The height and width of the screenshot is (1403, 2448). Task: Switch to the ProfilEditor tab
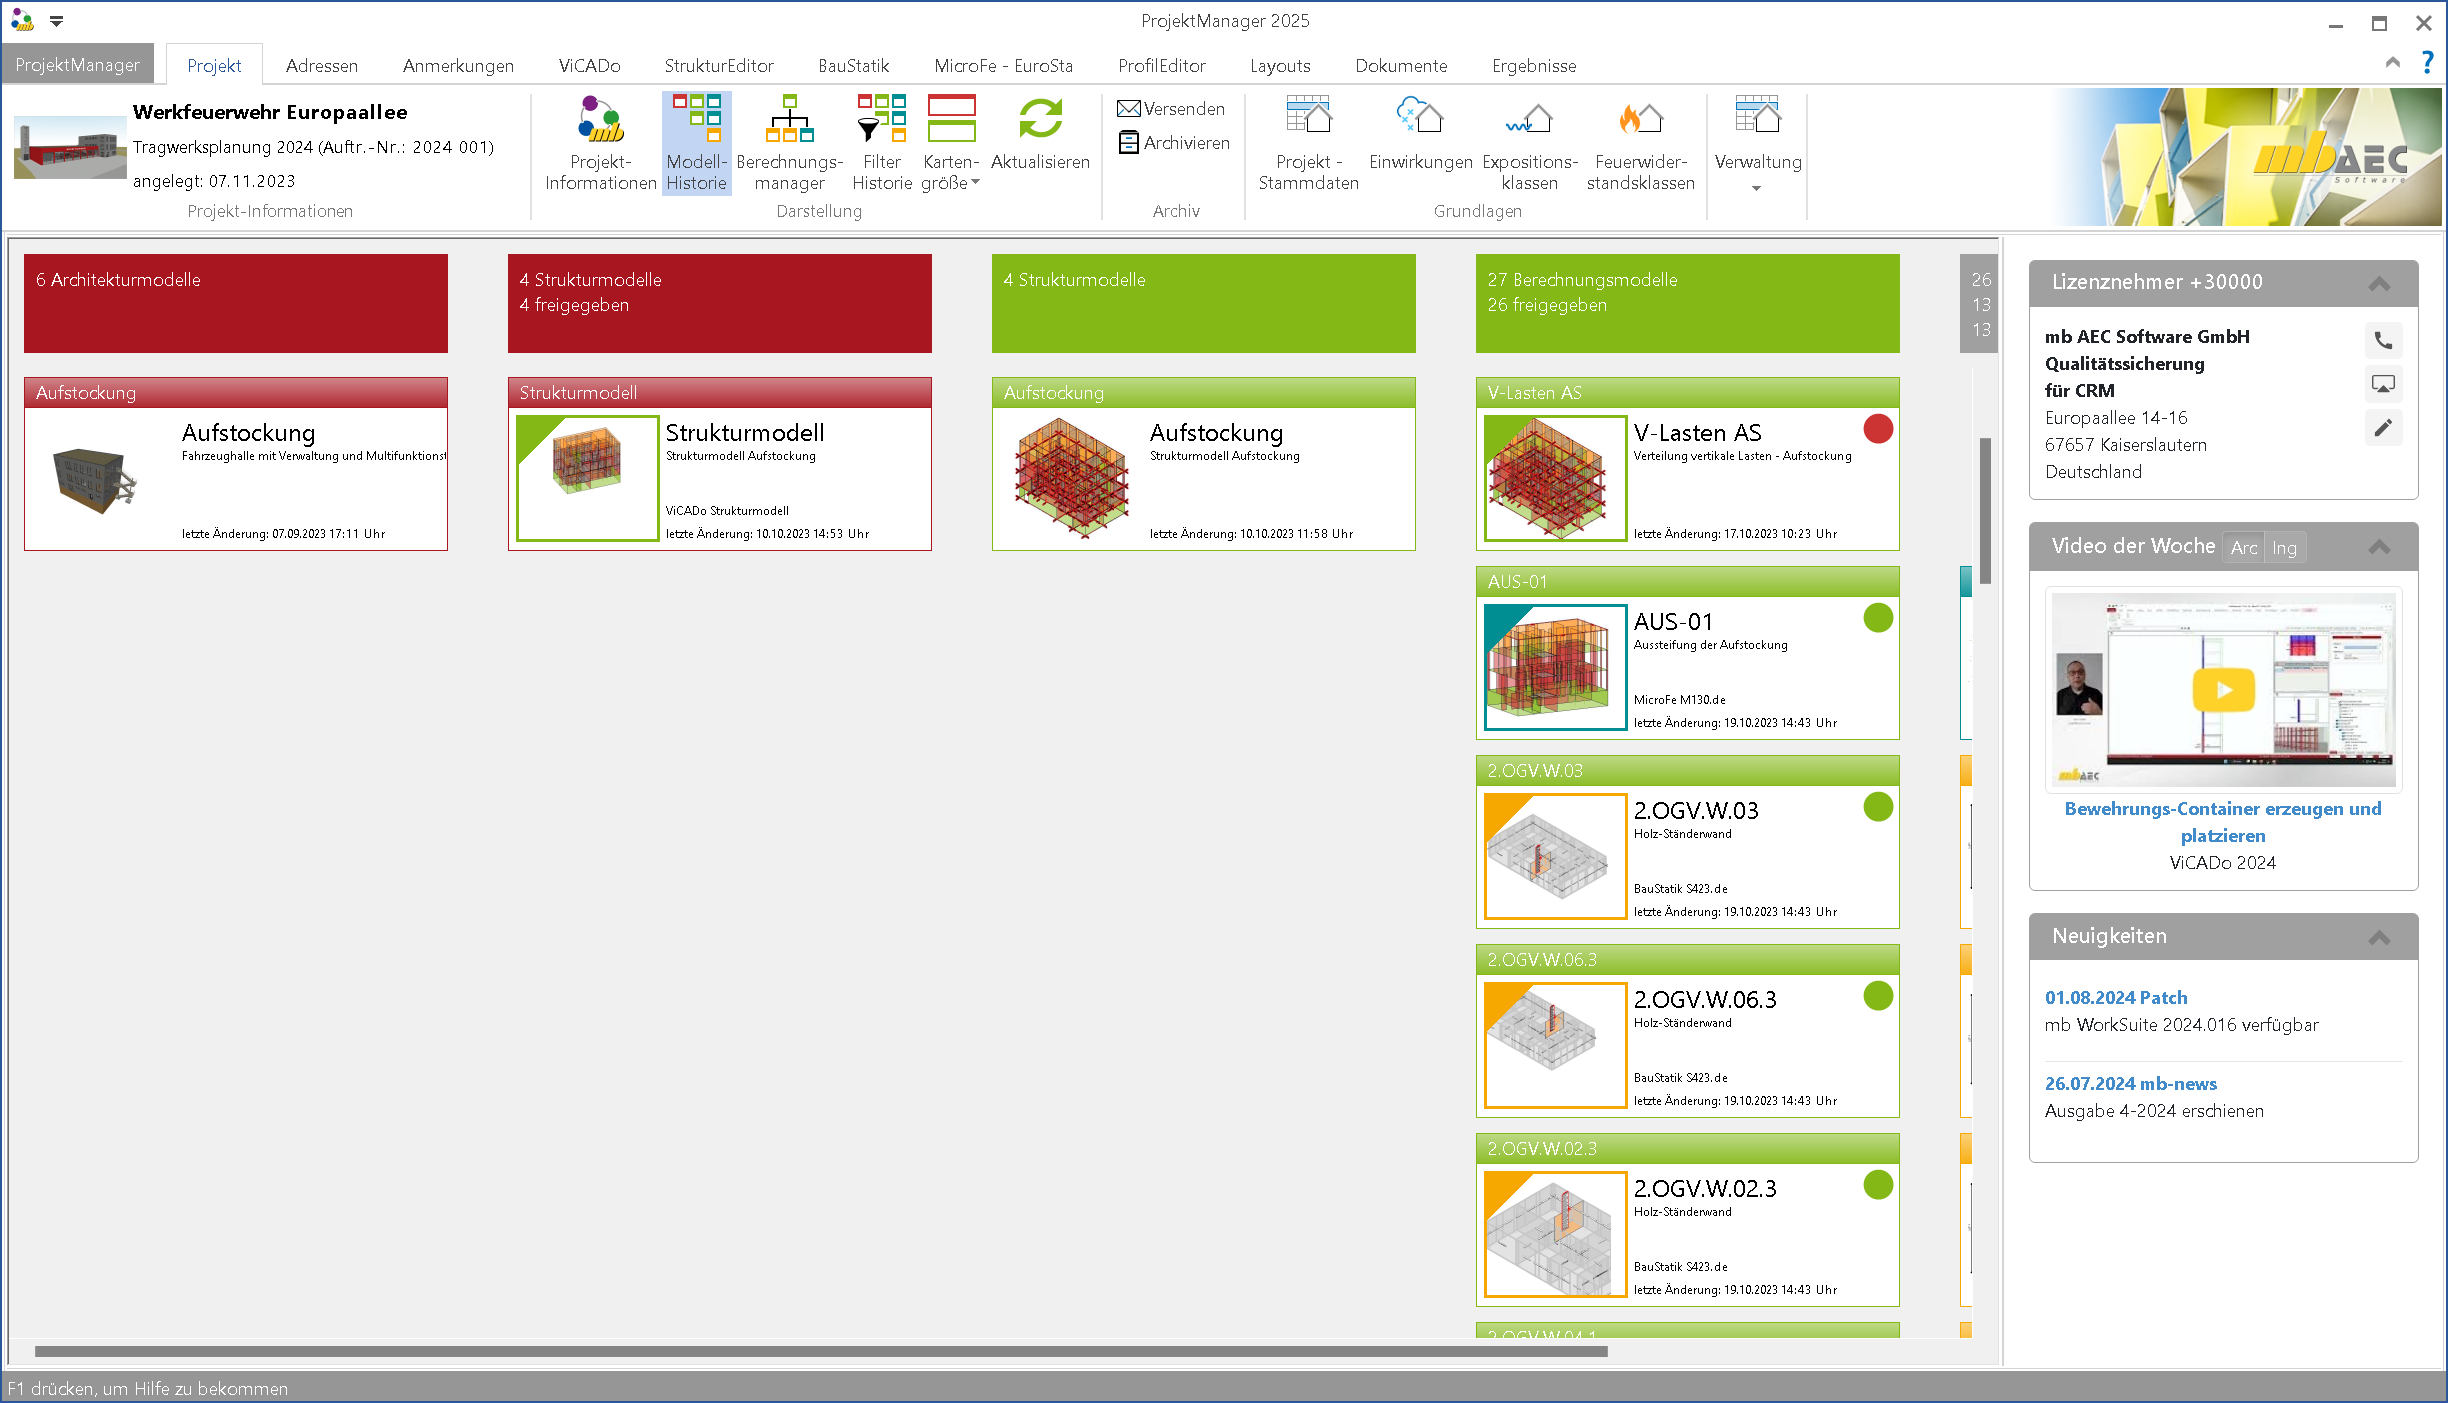(x=1161, y=65)
